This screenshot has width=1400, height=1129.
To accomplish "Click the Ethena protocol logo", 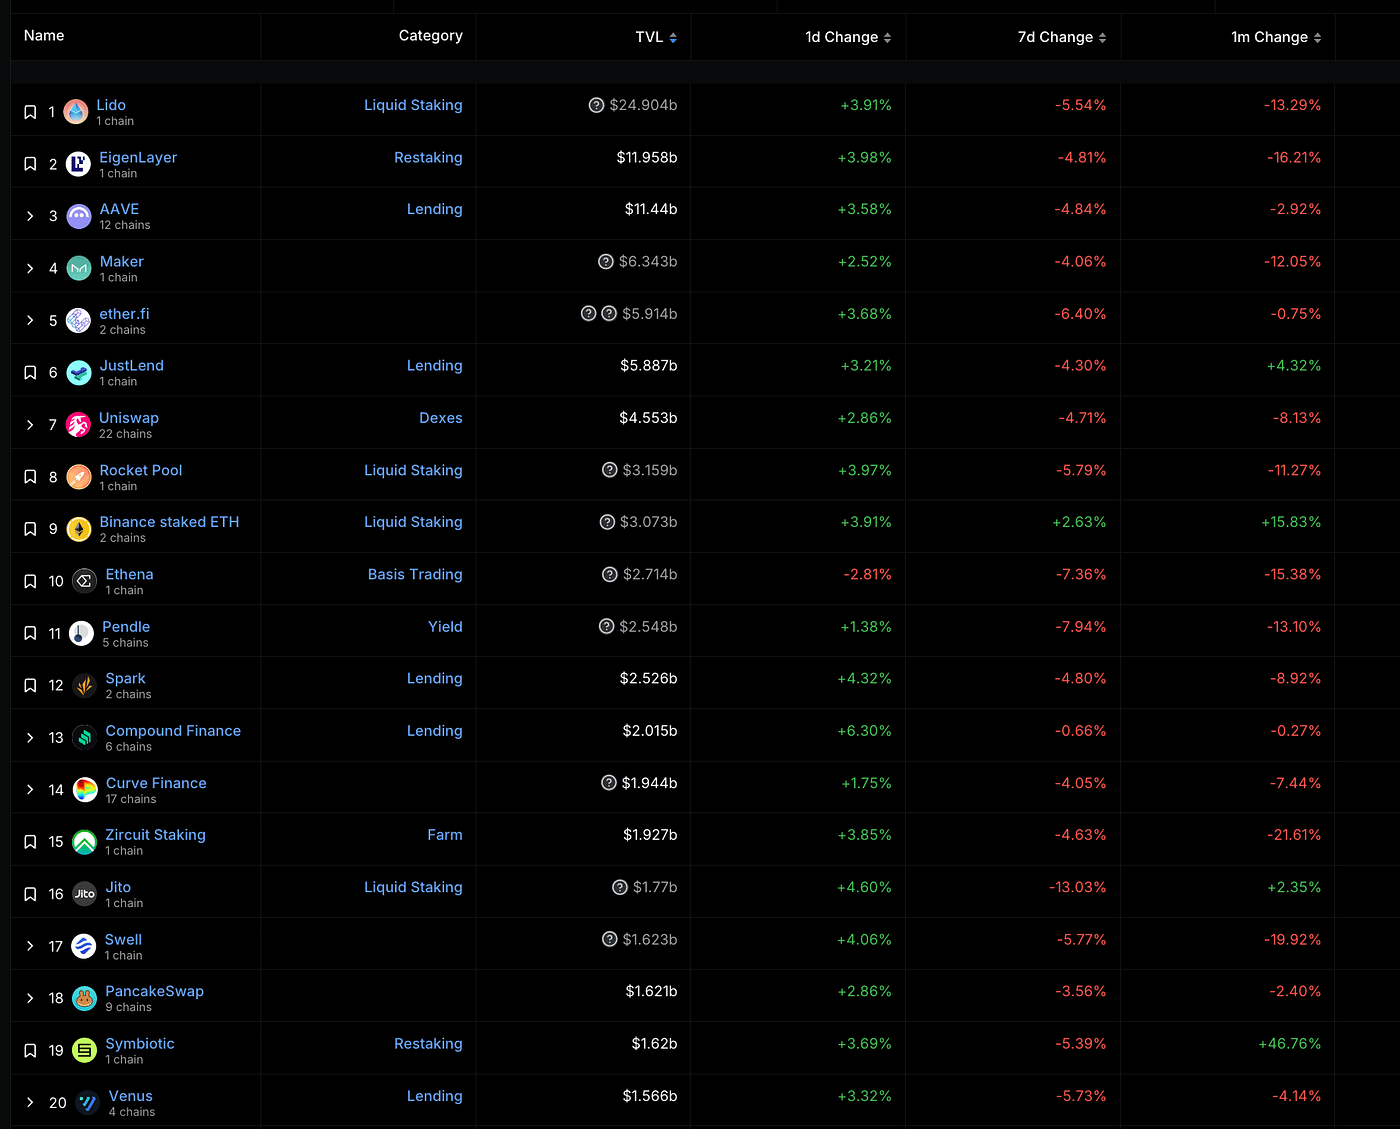I will pyautogui.click(x=84, y=581).
